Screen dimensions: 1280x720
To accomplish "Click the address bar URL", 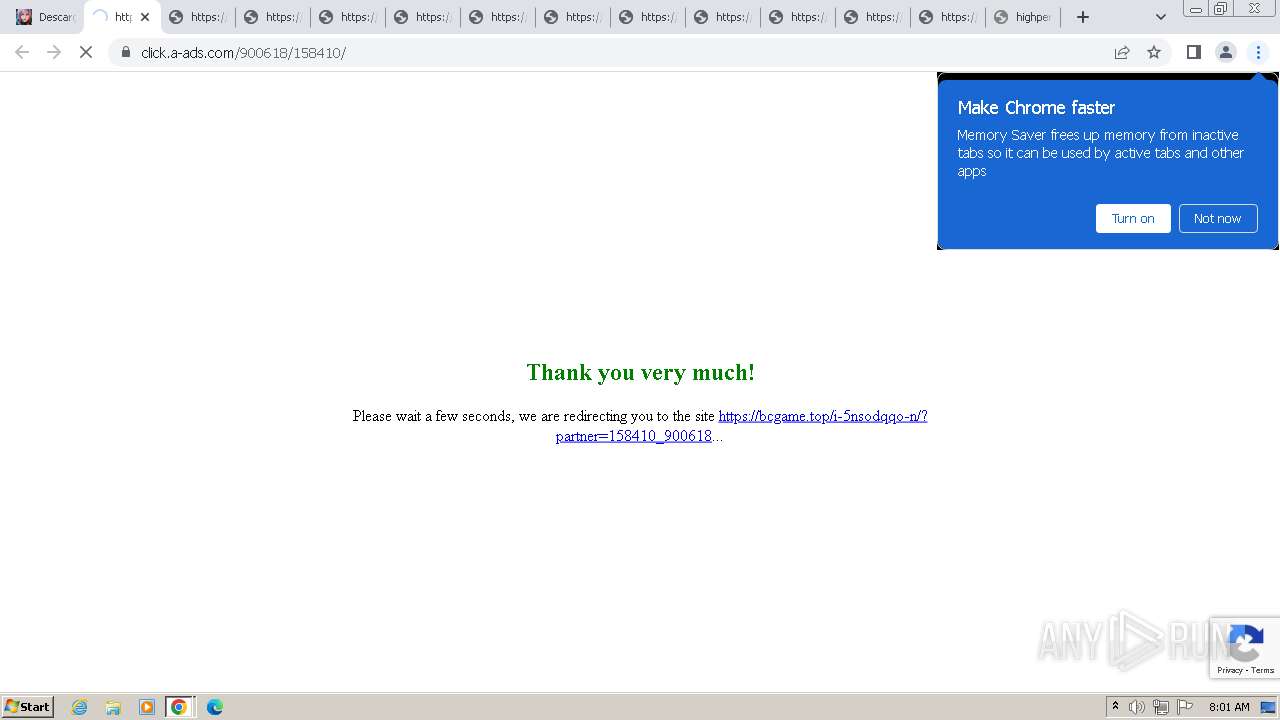I will tap(243, 52).
